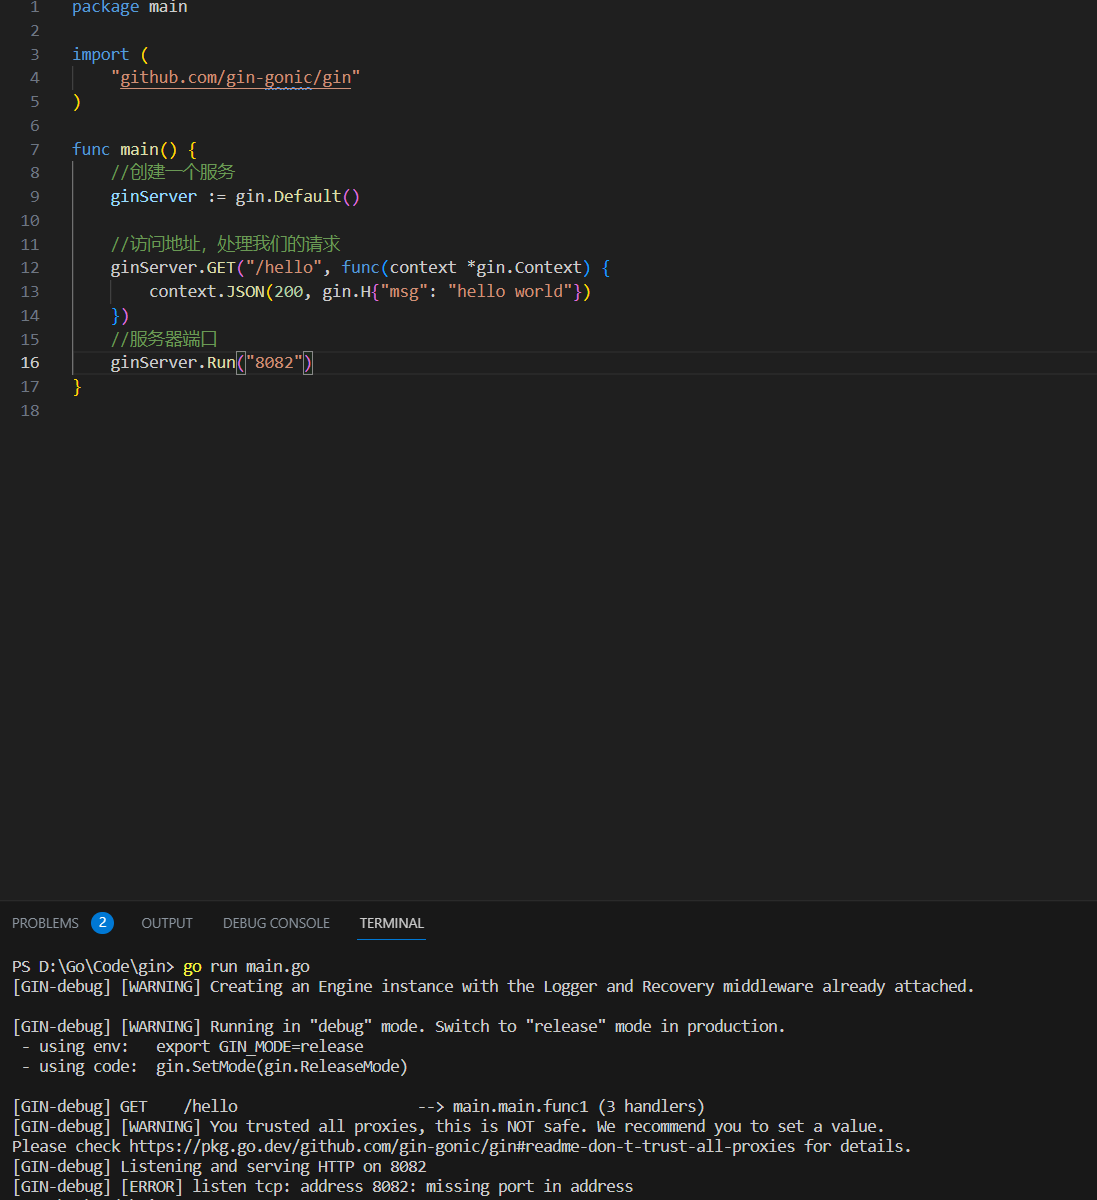This screenshot has width=1097, height=1200.
Task: Click the status code 200 on line 13
Action: click(289, 292)
